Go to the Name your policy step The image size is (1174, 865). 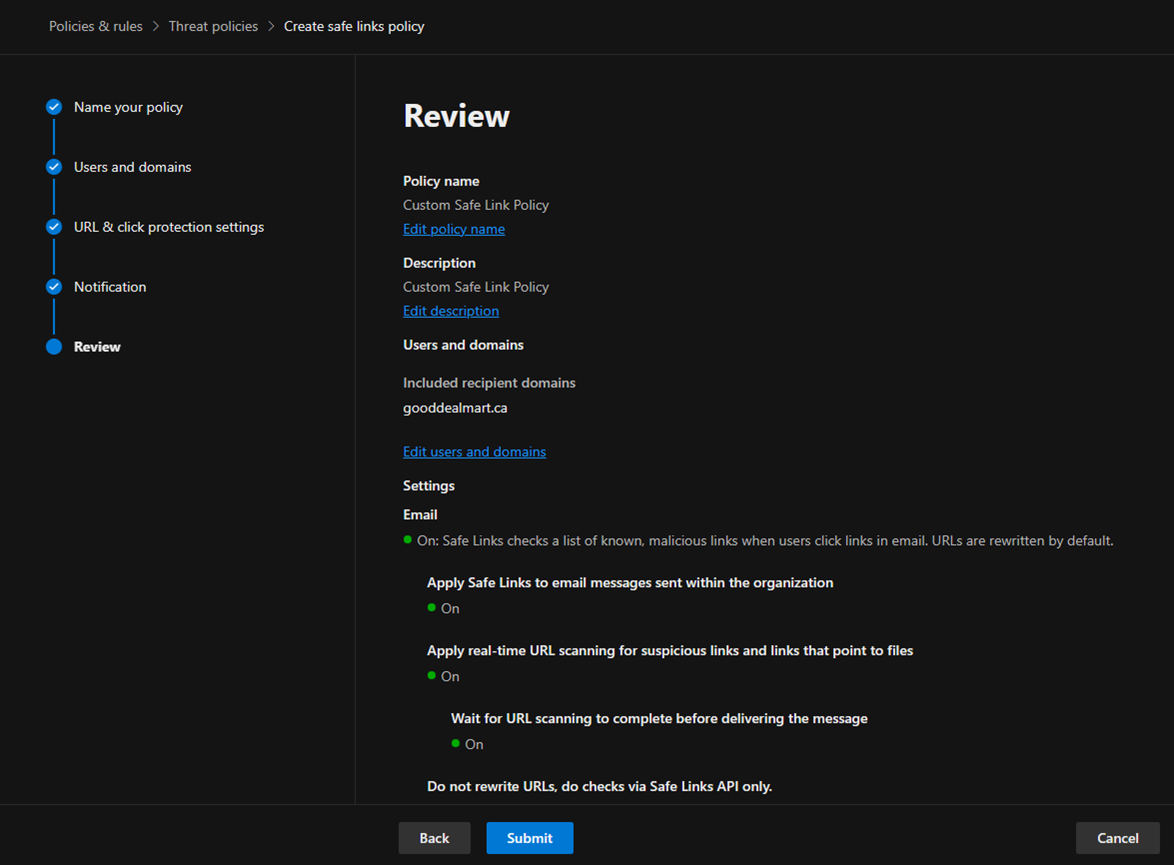[x=128, y=107]
